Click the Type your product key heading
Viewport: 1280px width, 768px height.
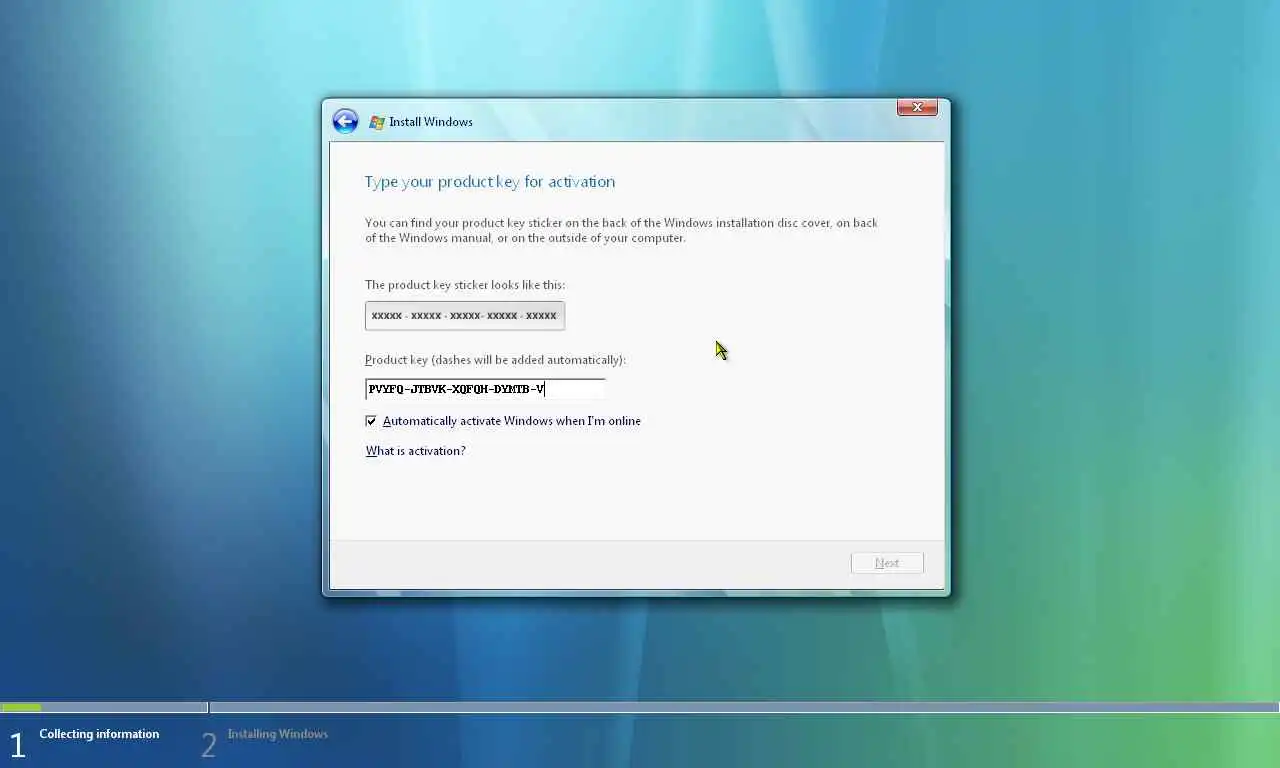(x=490, y=181)
